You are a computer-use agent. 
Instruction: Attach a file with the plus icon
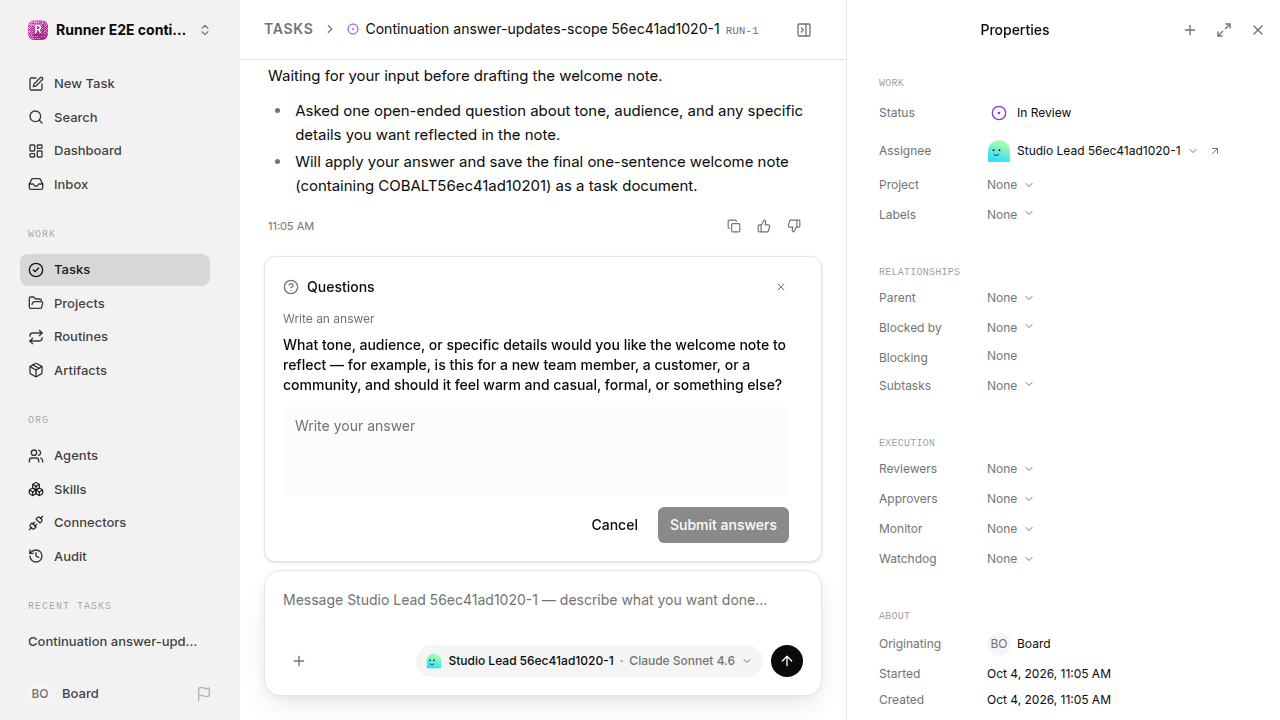pos(299,661)
